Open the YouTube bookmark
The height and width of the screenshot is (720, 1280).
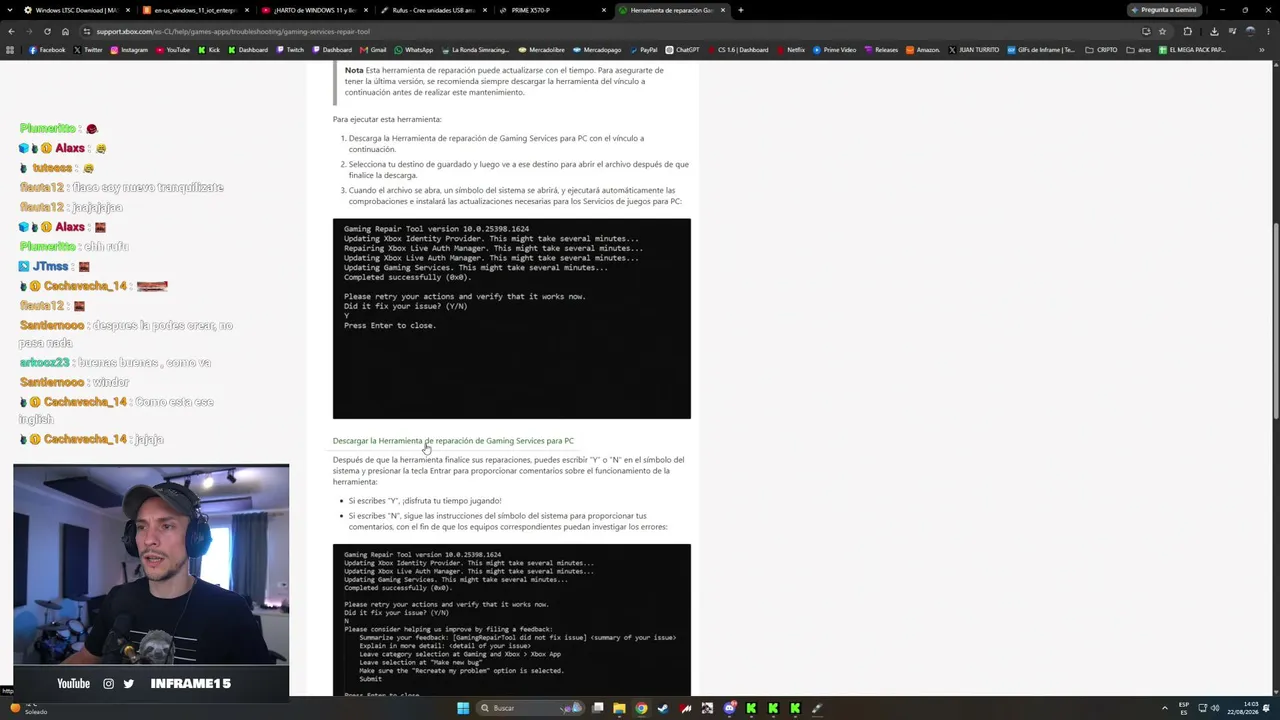pos(173,50)
